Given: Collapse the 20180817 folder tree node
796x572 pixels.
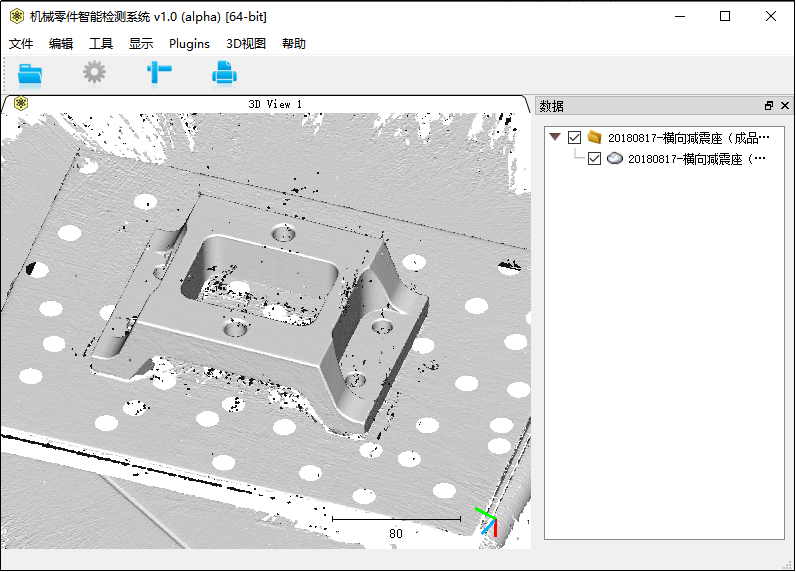Looking at the screenshot, I should tap(555, 137).
